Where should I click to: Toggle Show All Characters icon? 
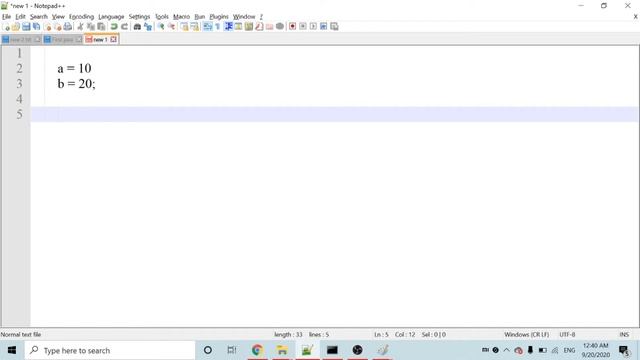[x=218, y=27]
